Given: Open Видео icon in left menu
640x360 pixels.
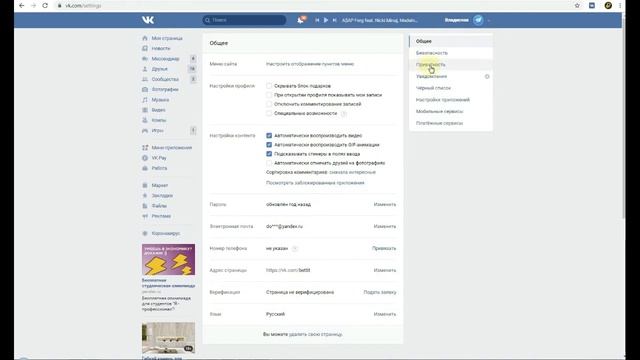Looking at the screenshot, I should click(145, 110).
